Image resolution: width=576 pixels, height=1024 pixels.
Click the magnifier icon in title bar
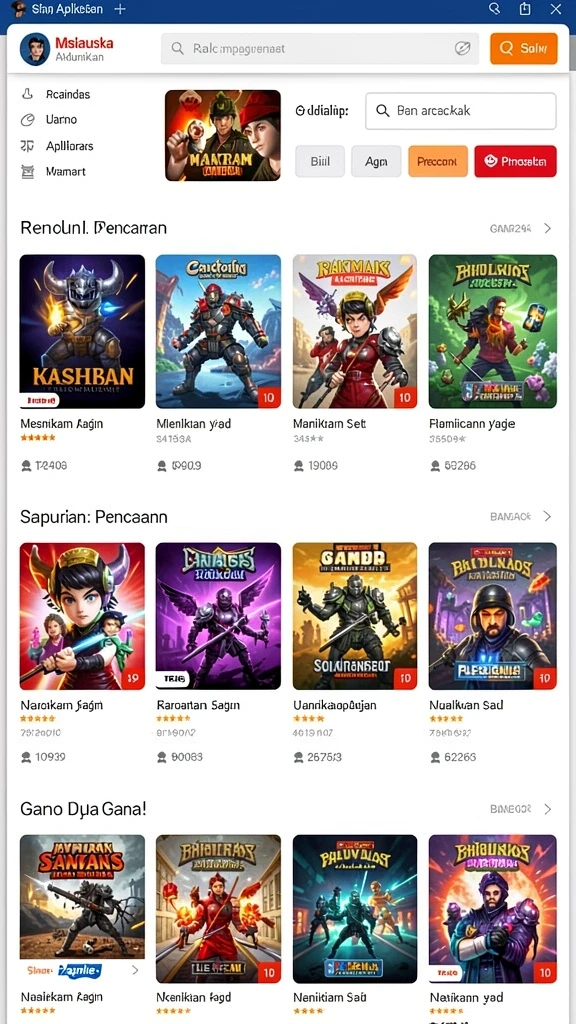tap(494, 8)
